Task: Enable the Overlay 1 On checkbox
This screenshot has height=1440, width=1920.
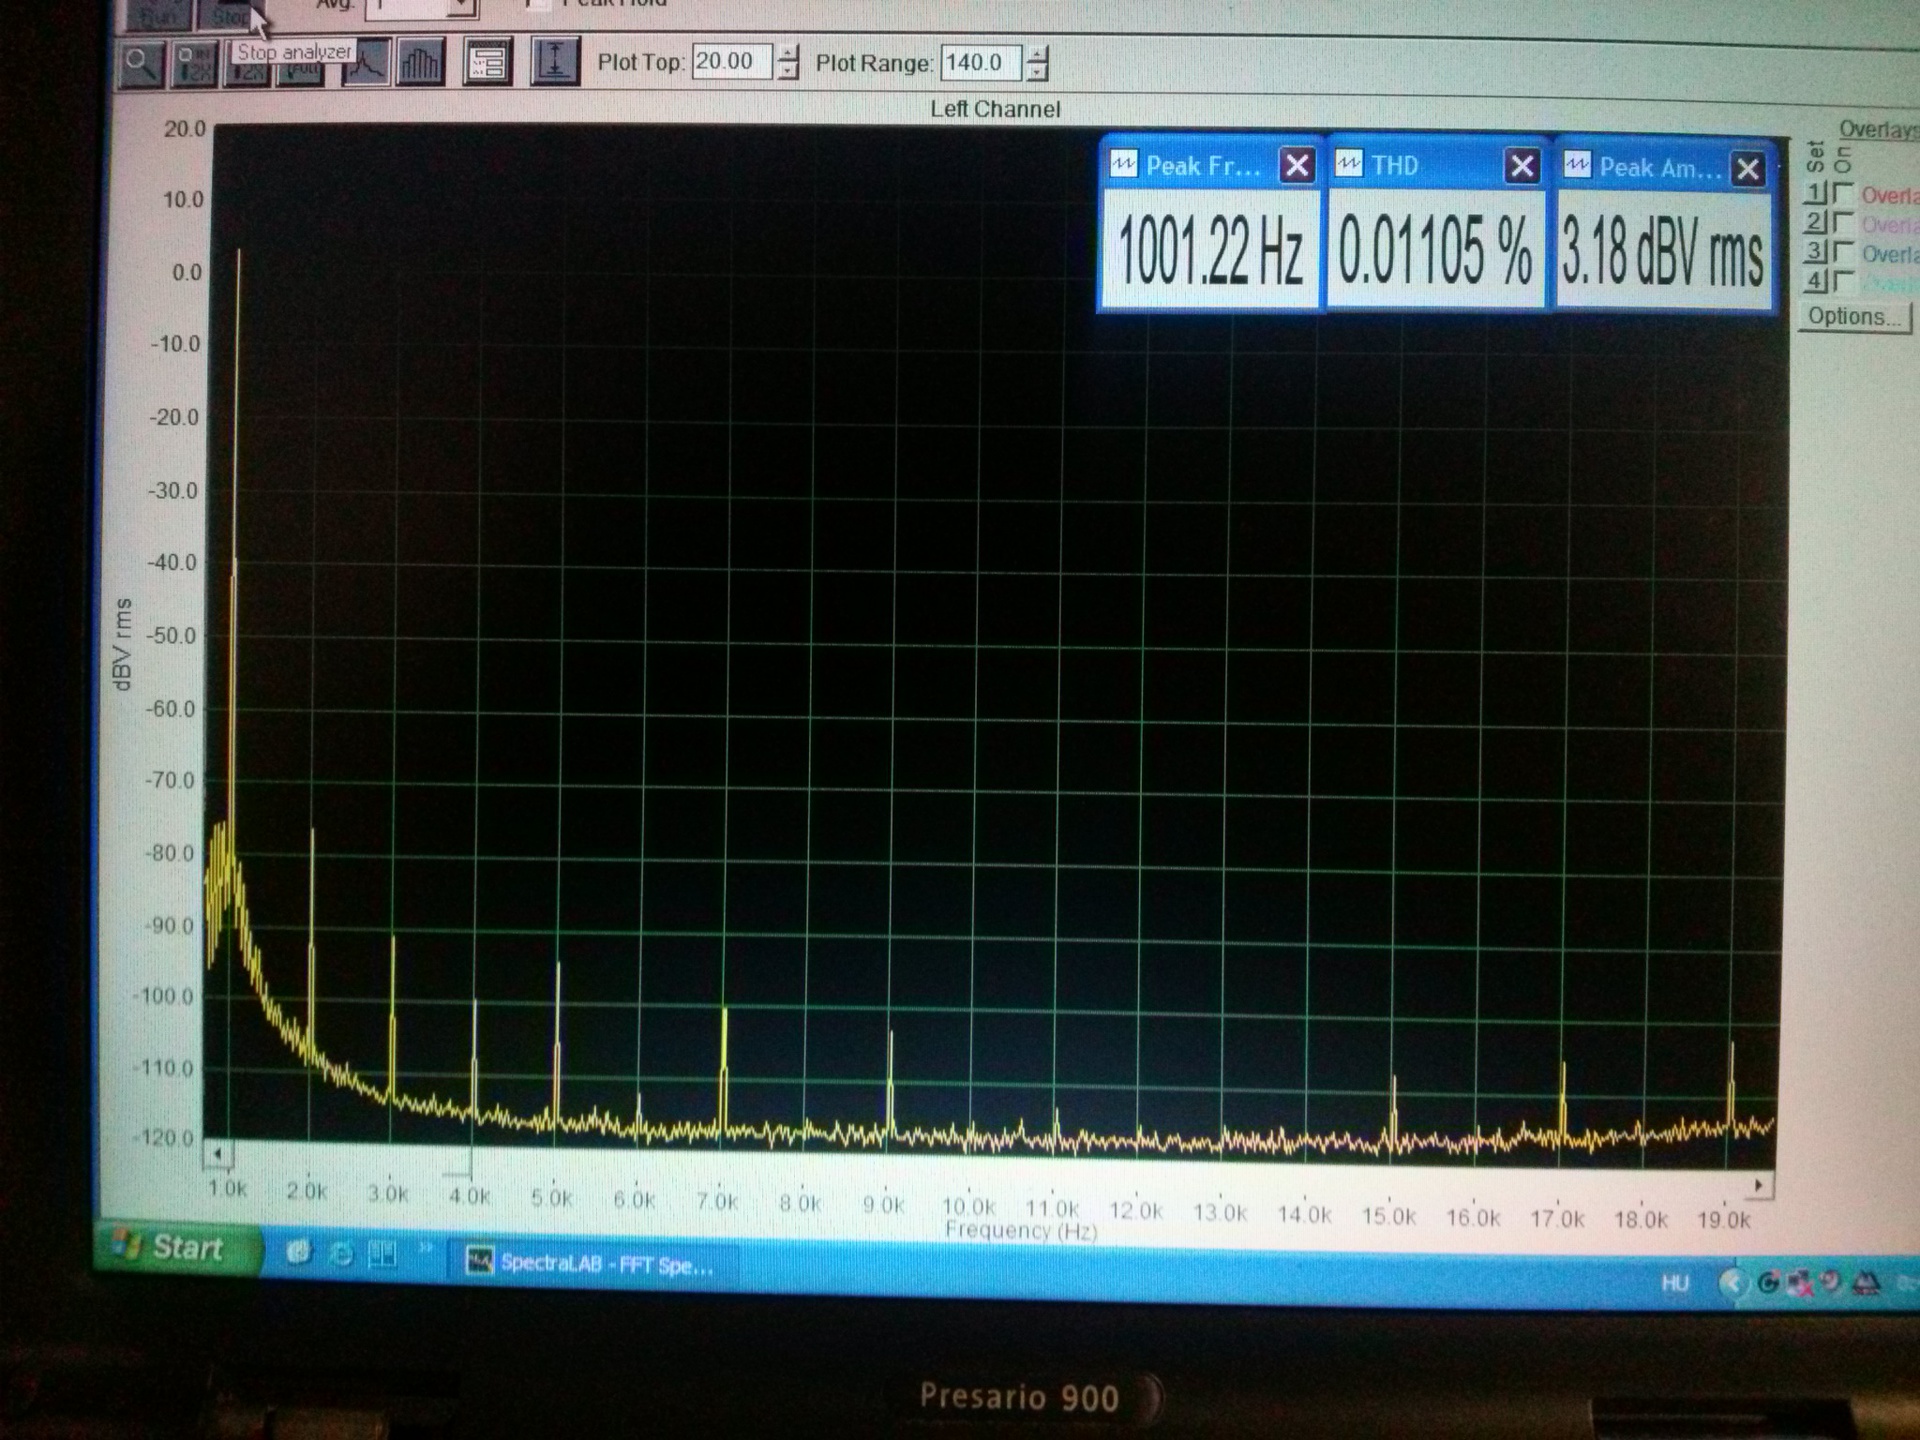Action: [1844, 193]
